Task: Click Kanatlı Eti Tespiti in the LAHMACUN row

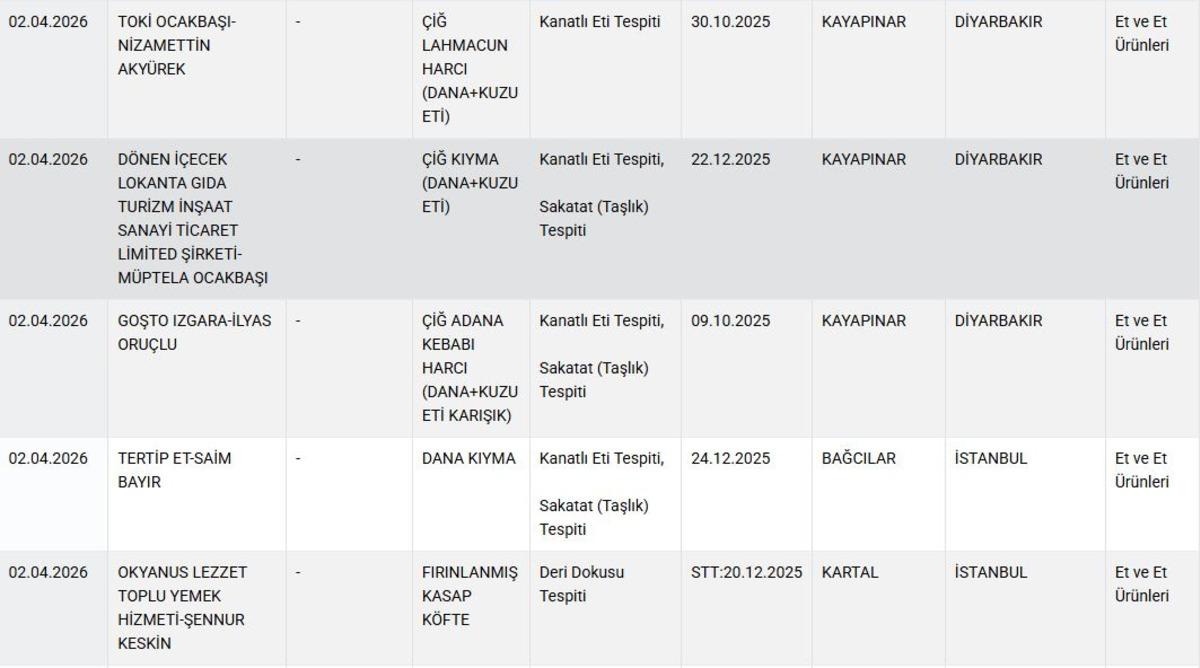Action: tap(599, 21)
